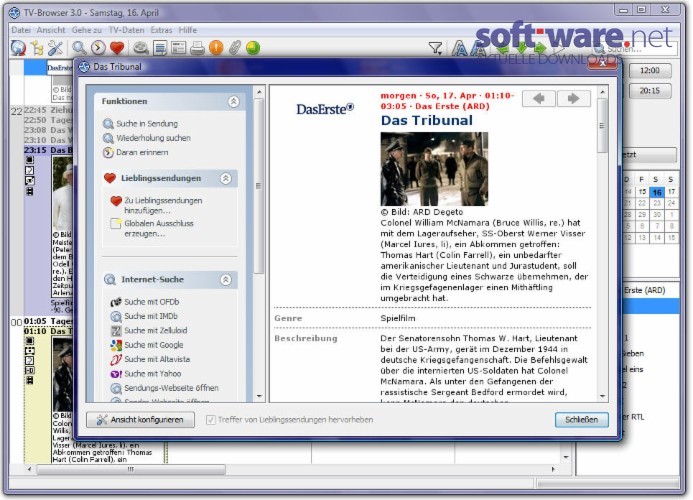
Task: Click scroll-down arrow of description pane
Action: pyautogui.click(x=602, y=397)
